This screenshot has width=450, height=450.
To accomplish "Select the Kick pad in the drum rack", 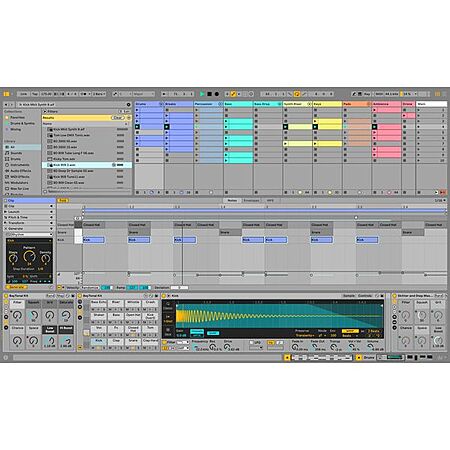I will tap(99, 341).
